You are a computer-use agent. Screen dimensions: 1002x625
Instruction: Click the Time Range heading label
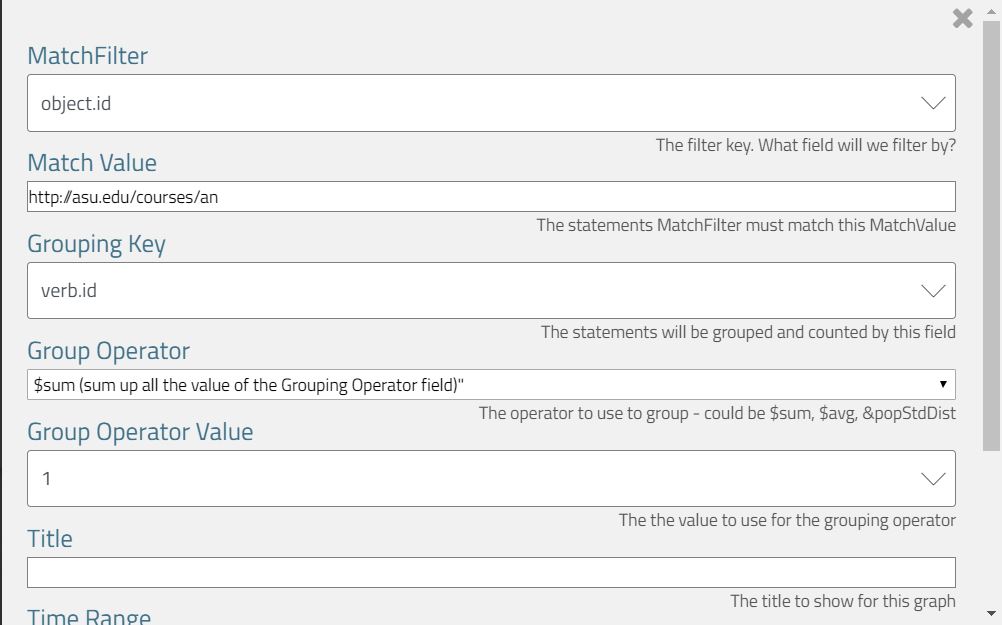[x=89, y=616]
